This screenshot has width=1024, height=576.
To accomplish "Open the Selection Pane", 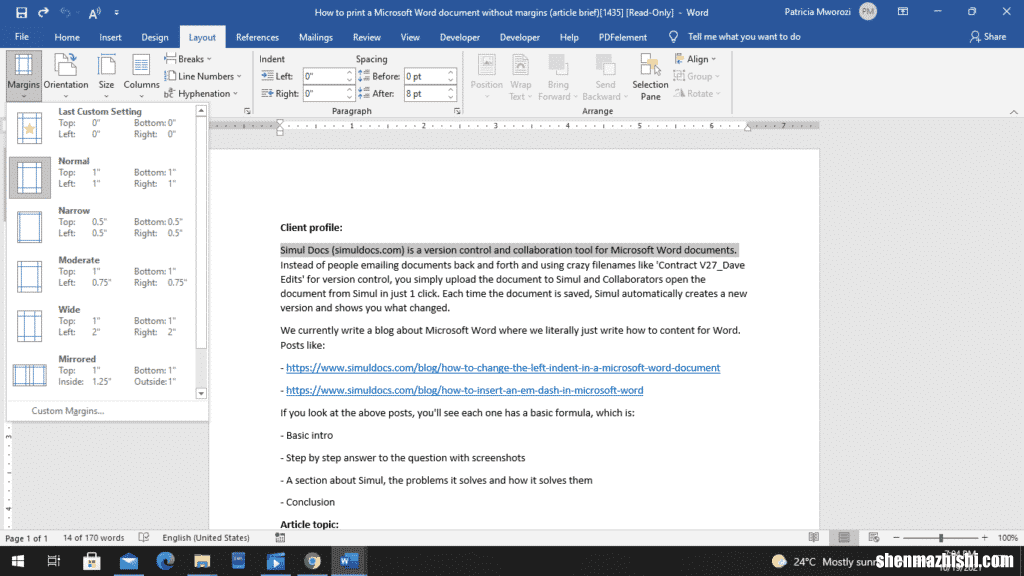I will click(x=650, y=77).
